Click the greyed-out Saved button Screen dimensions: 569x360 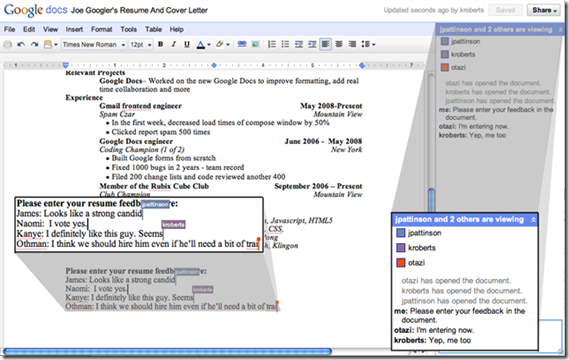pyautogui.click(x=505, y=10)
